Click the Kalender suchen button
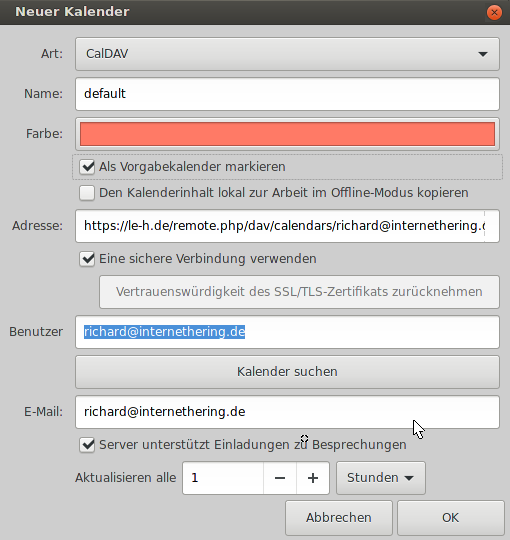 (287, 372)
